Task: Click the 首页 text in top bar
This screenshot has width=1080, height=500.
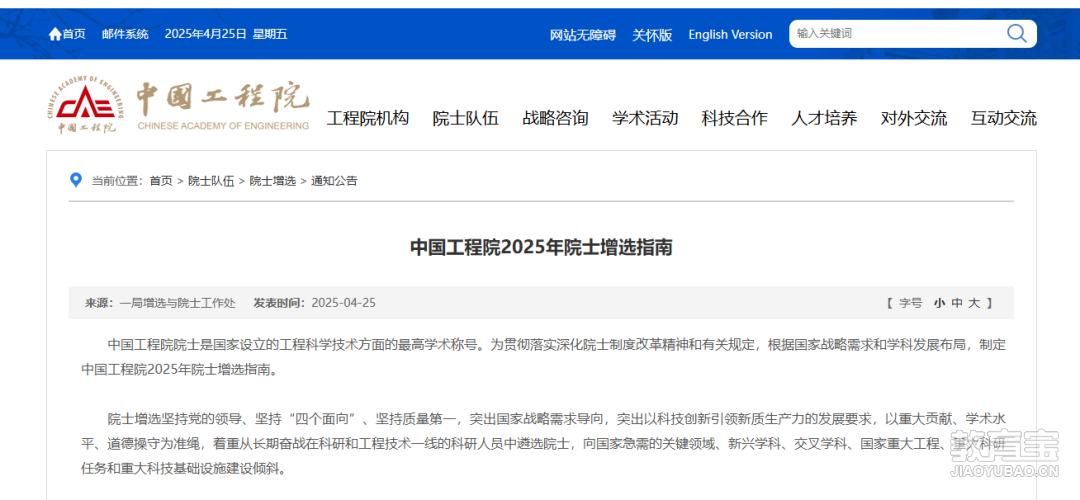Action: pyautogui.click(x=74, y=34)
